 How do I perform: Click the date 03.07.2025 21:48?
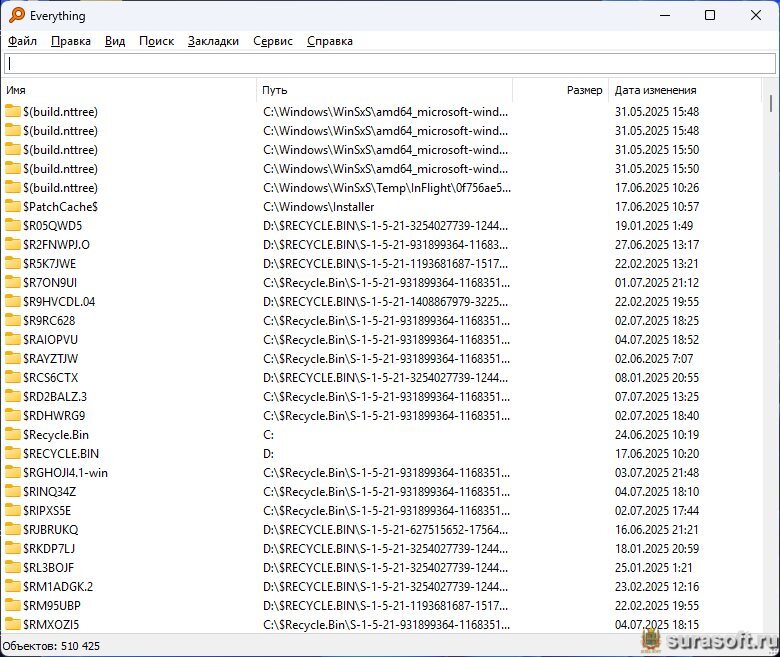[657, 472]
